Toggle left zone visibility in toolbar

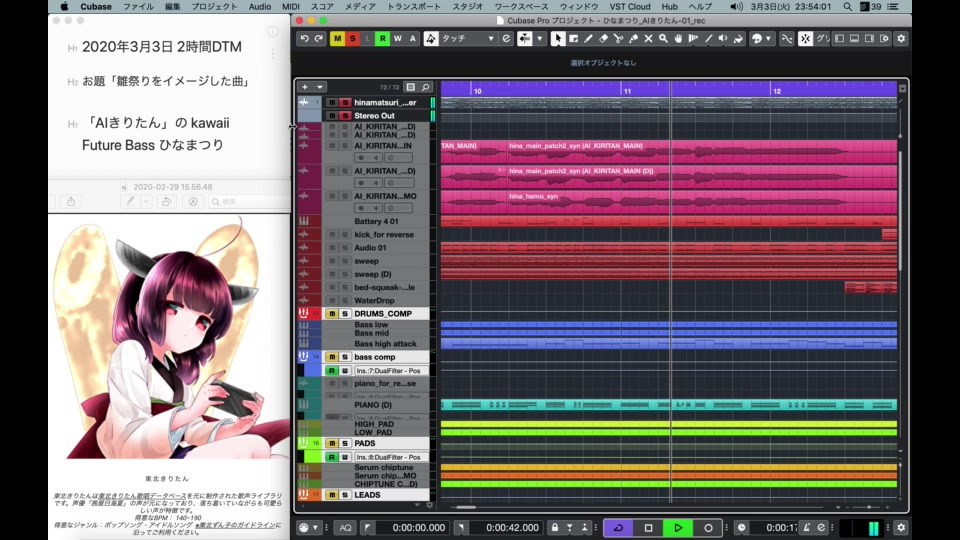point(839,39)
